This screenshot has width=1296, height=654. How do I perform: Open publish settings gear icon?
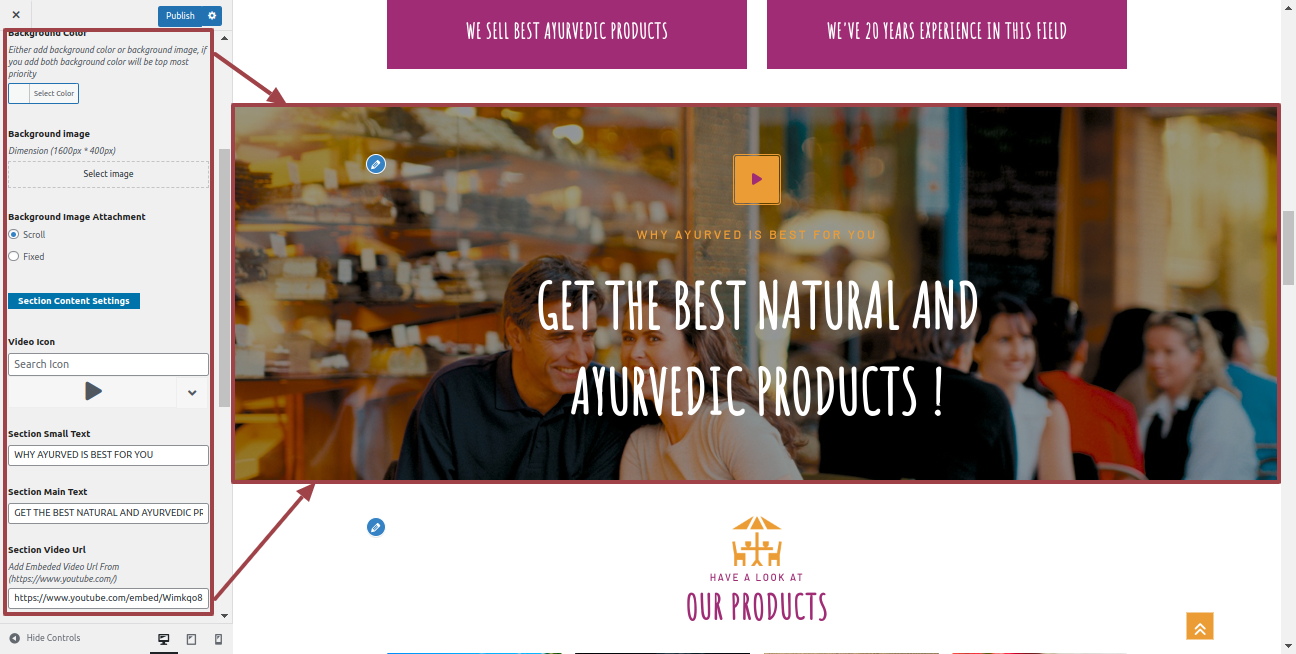(x=212, y=16)
